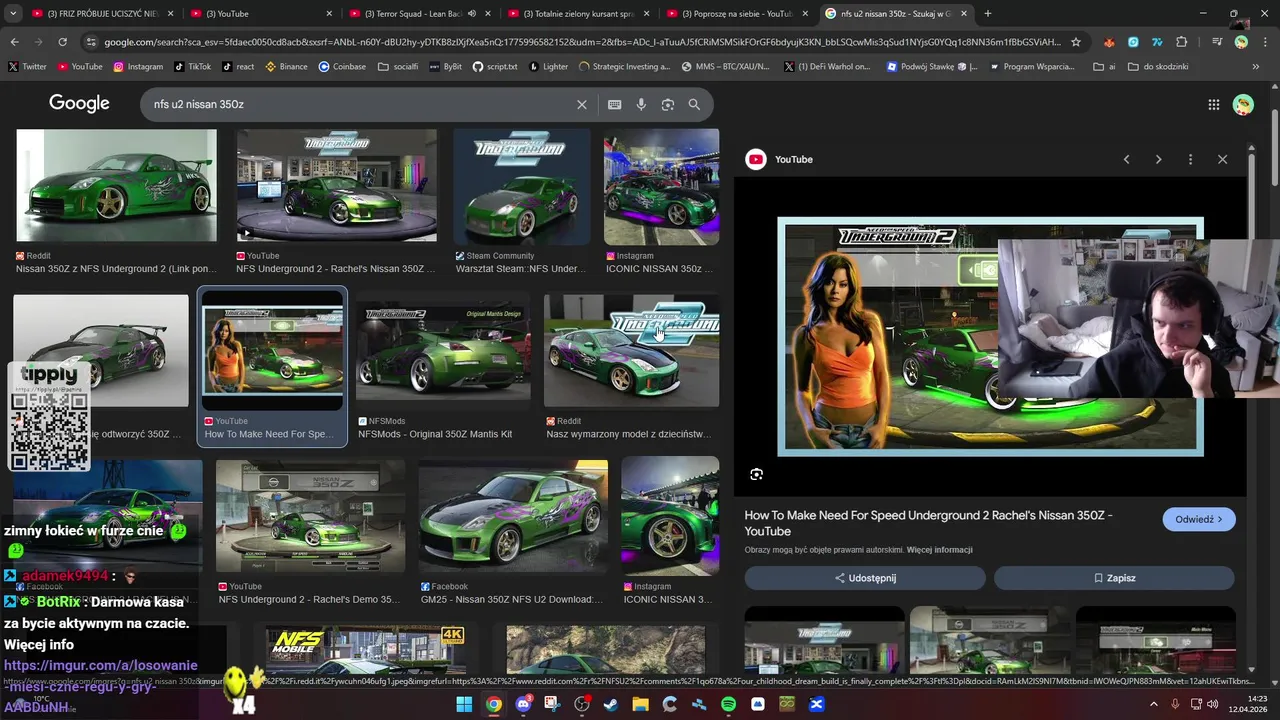The width and height of the screenshot is (1280, 720).
Task: Expand the socialfi bookmark folder
Action: click(398, 67)
